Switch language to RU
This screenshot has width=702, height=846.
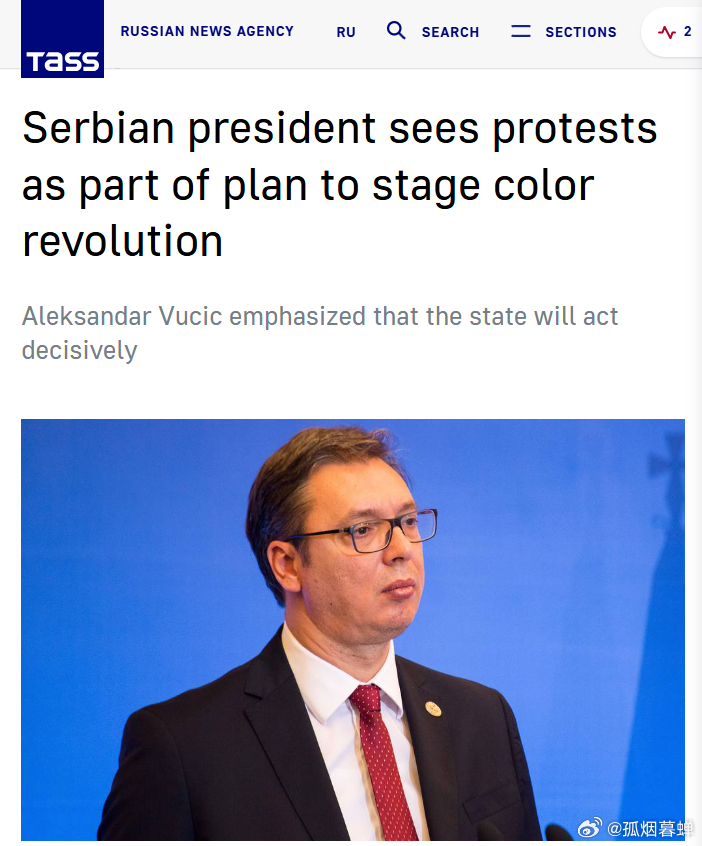(x=346, y=32)
